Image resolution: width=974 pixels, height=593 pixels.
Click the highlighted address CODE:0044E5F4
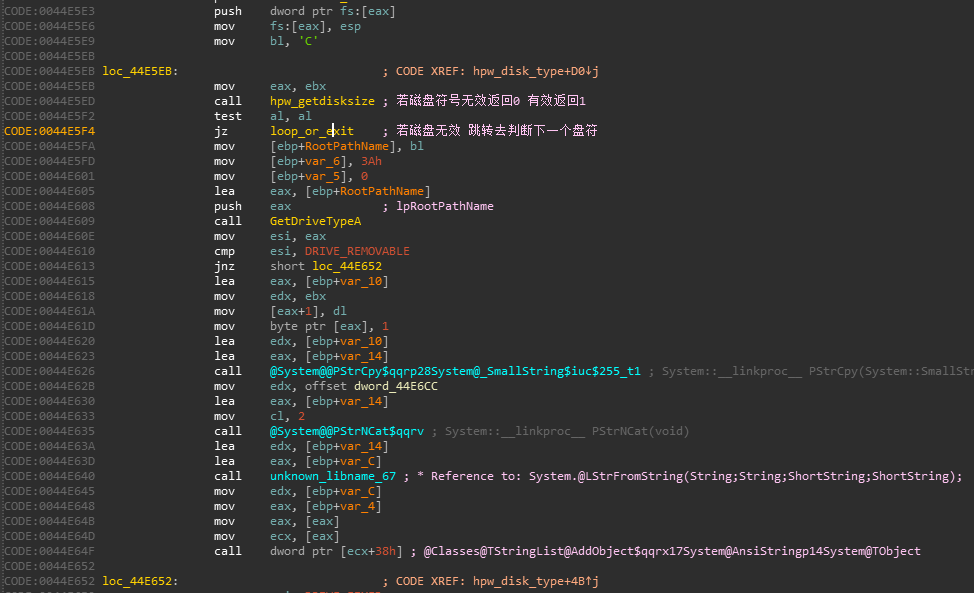[49, 131]
